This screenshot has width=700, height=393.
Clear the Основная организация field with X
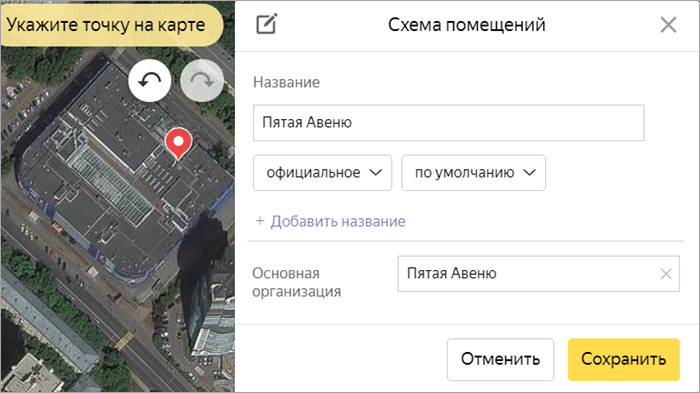(666, 274)
